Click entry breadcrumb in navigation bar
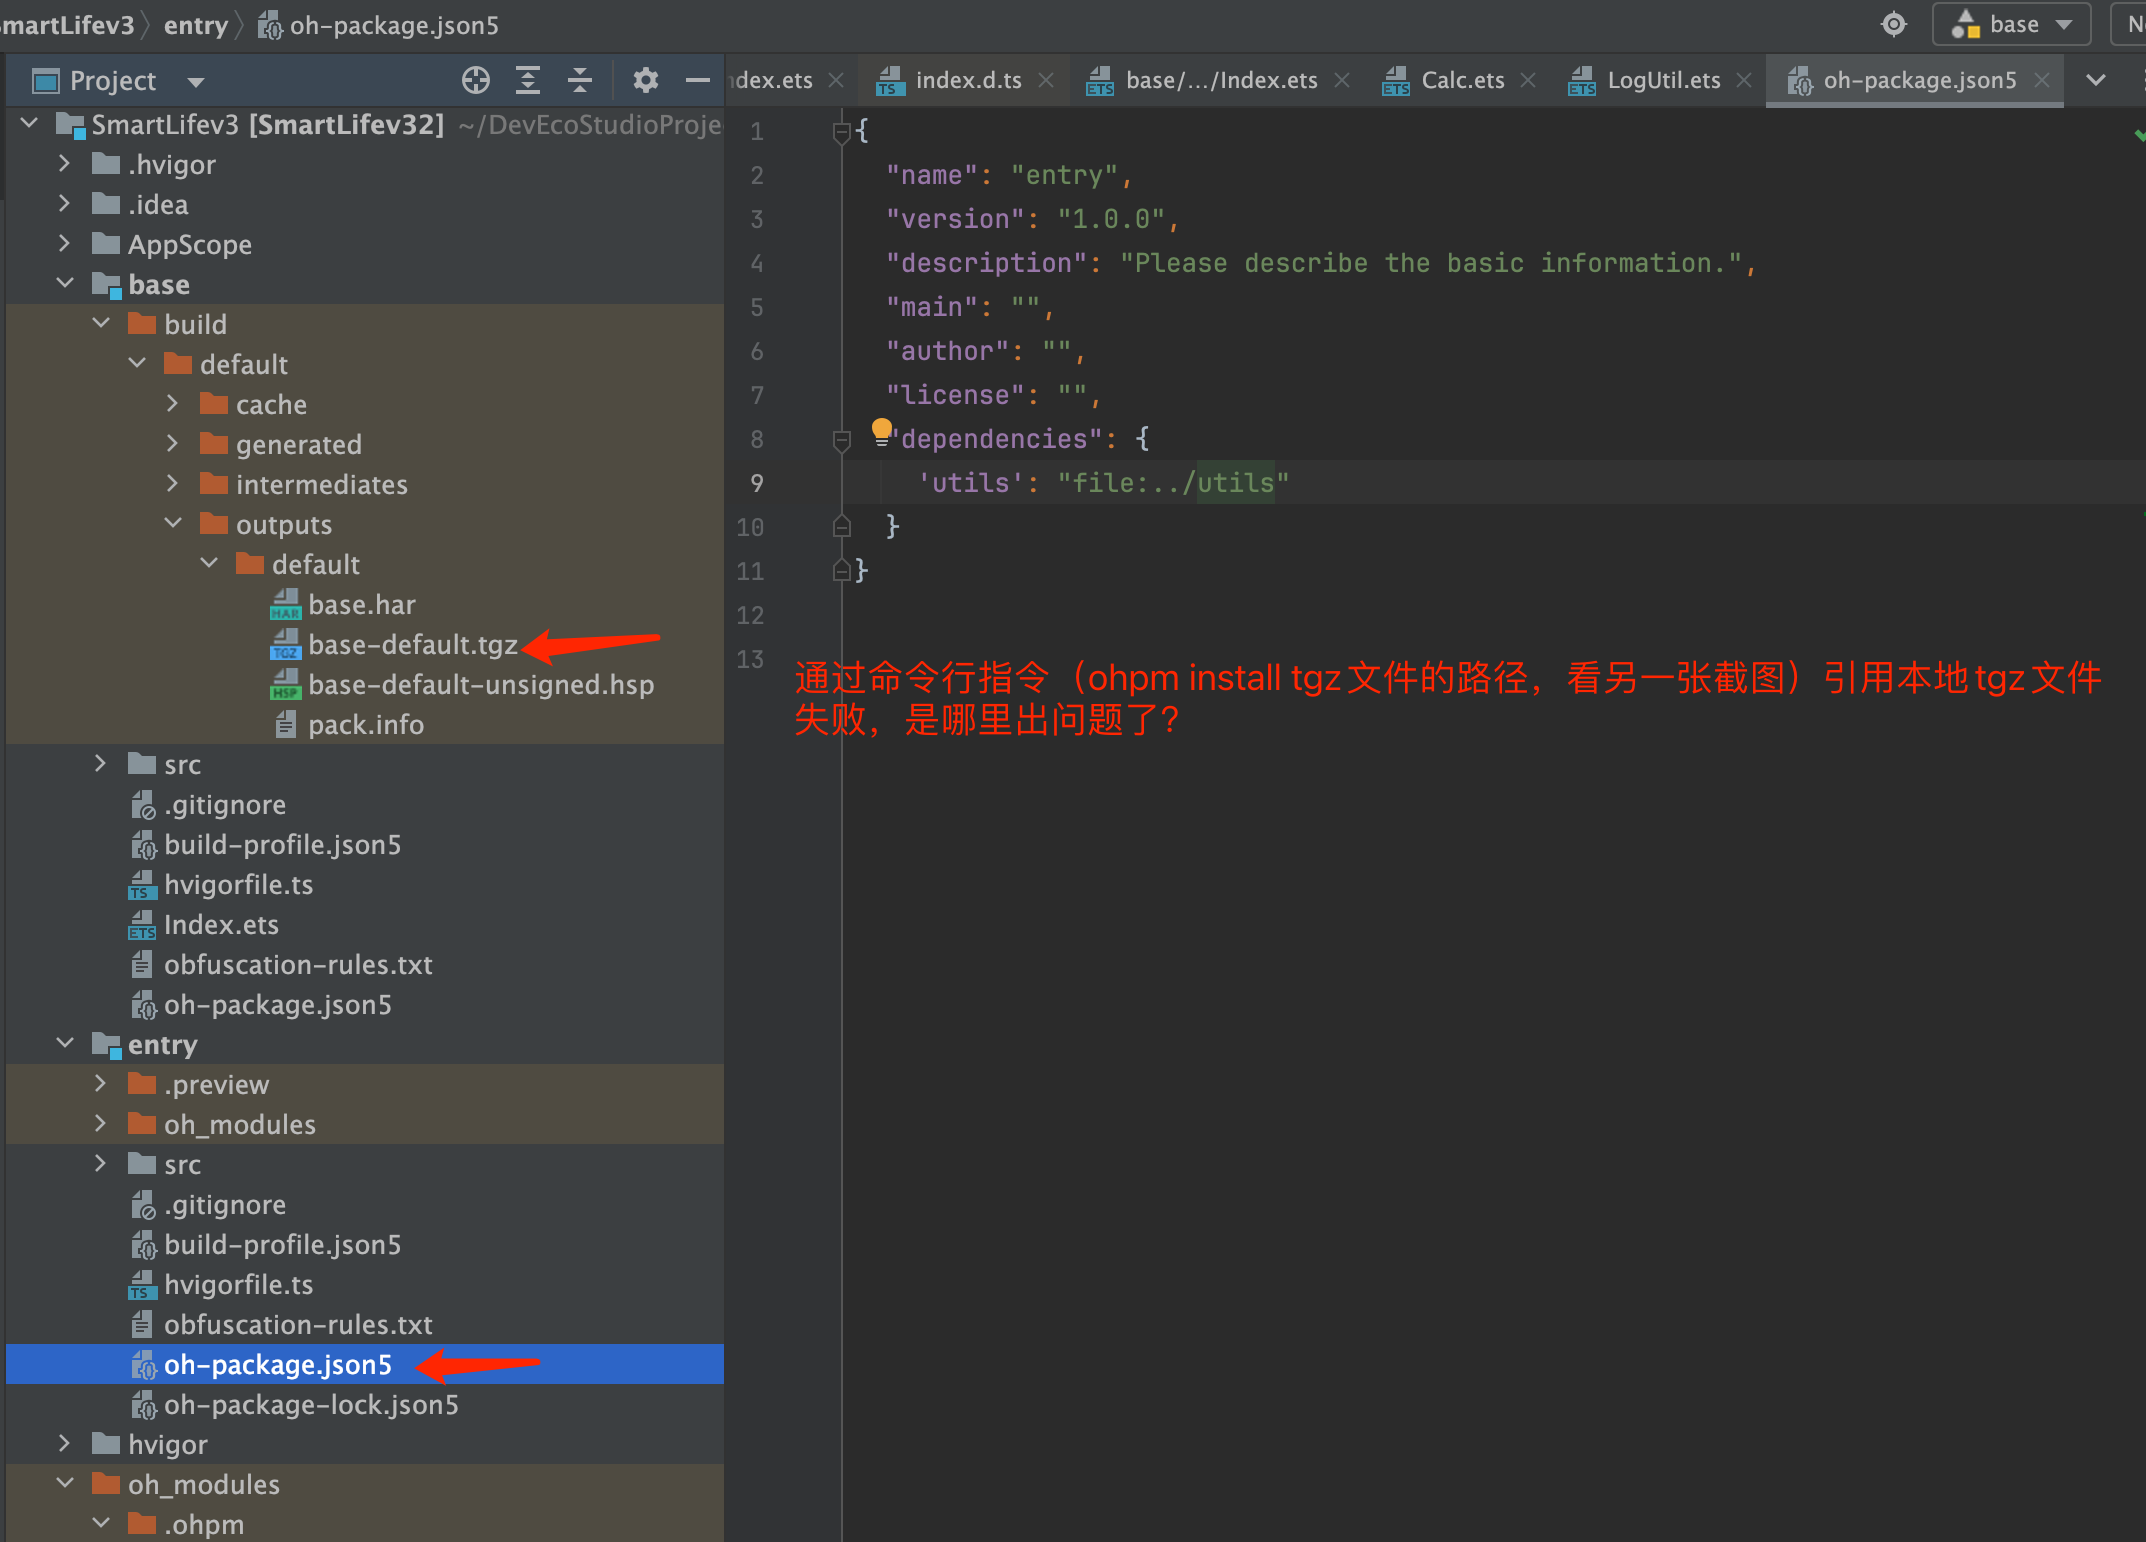Image resolution: width=2146 pixels, height=1542 pixels. click(x=196, y=25)
